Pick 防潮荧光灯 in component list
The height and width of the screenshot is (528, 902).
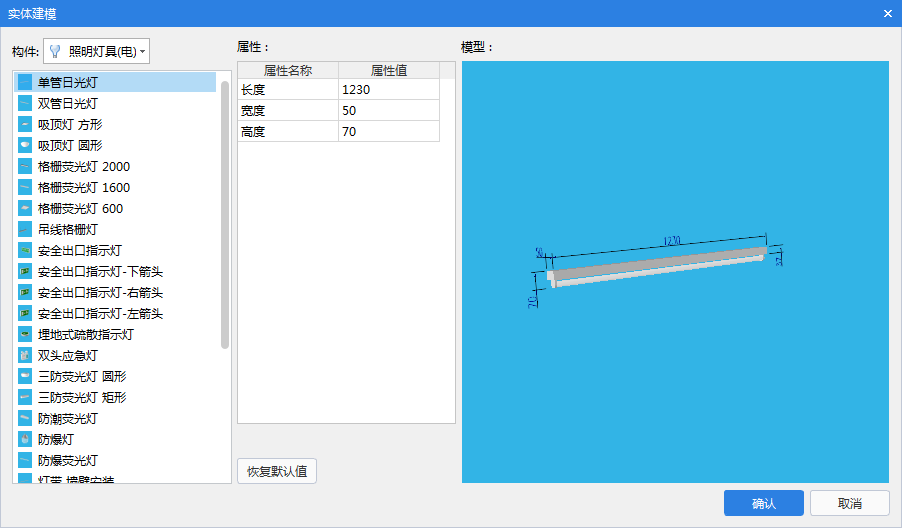point(68,418)
